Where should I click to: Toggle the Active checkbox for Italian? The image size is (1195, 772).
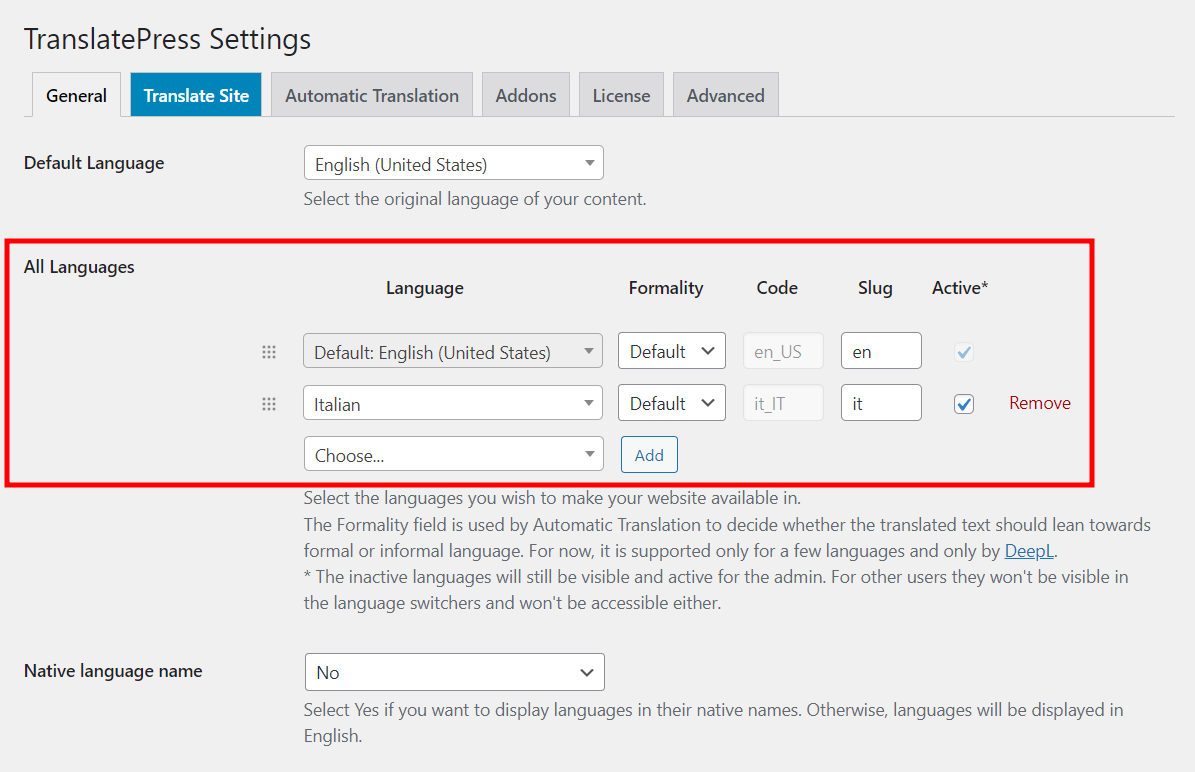pyautogui.click(x=963, y=404)
